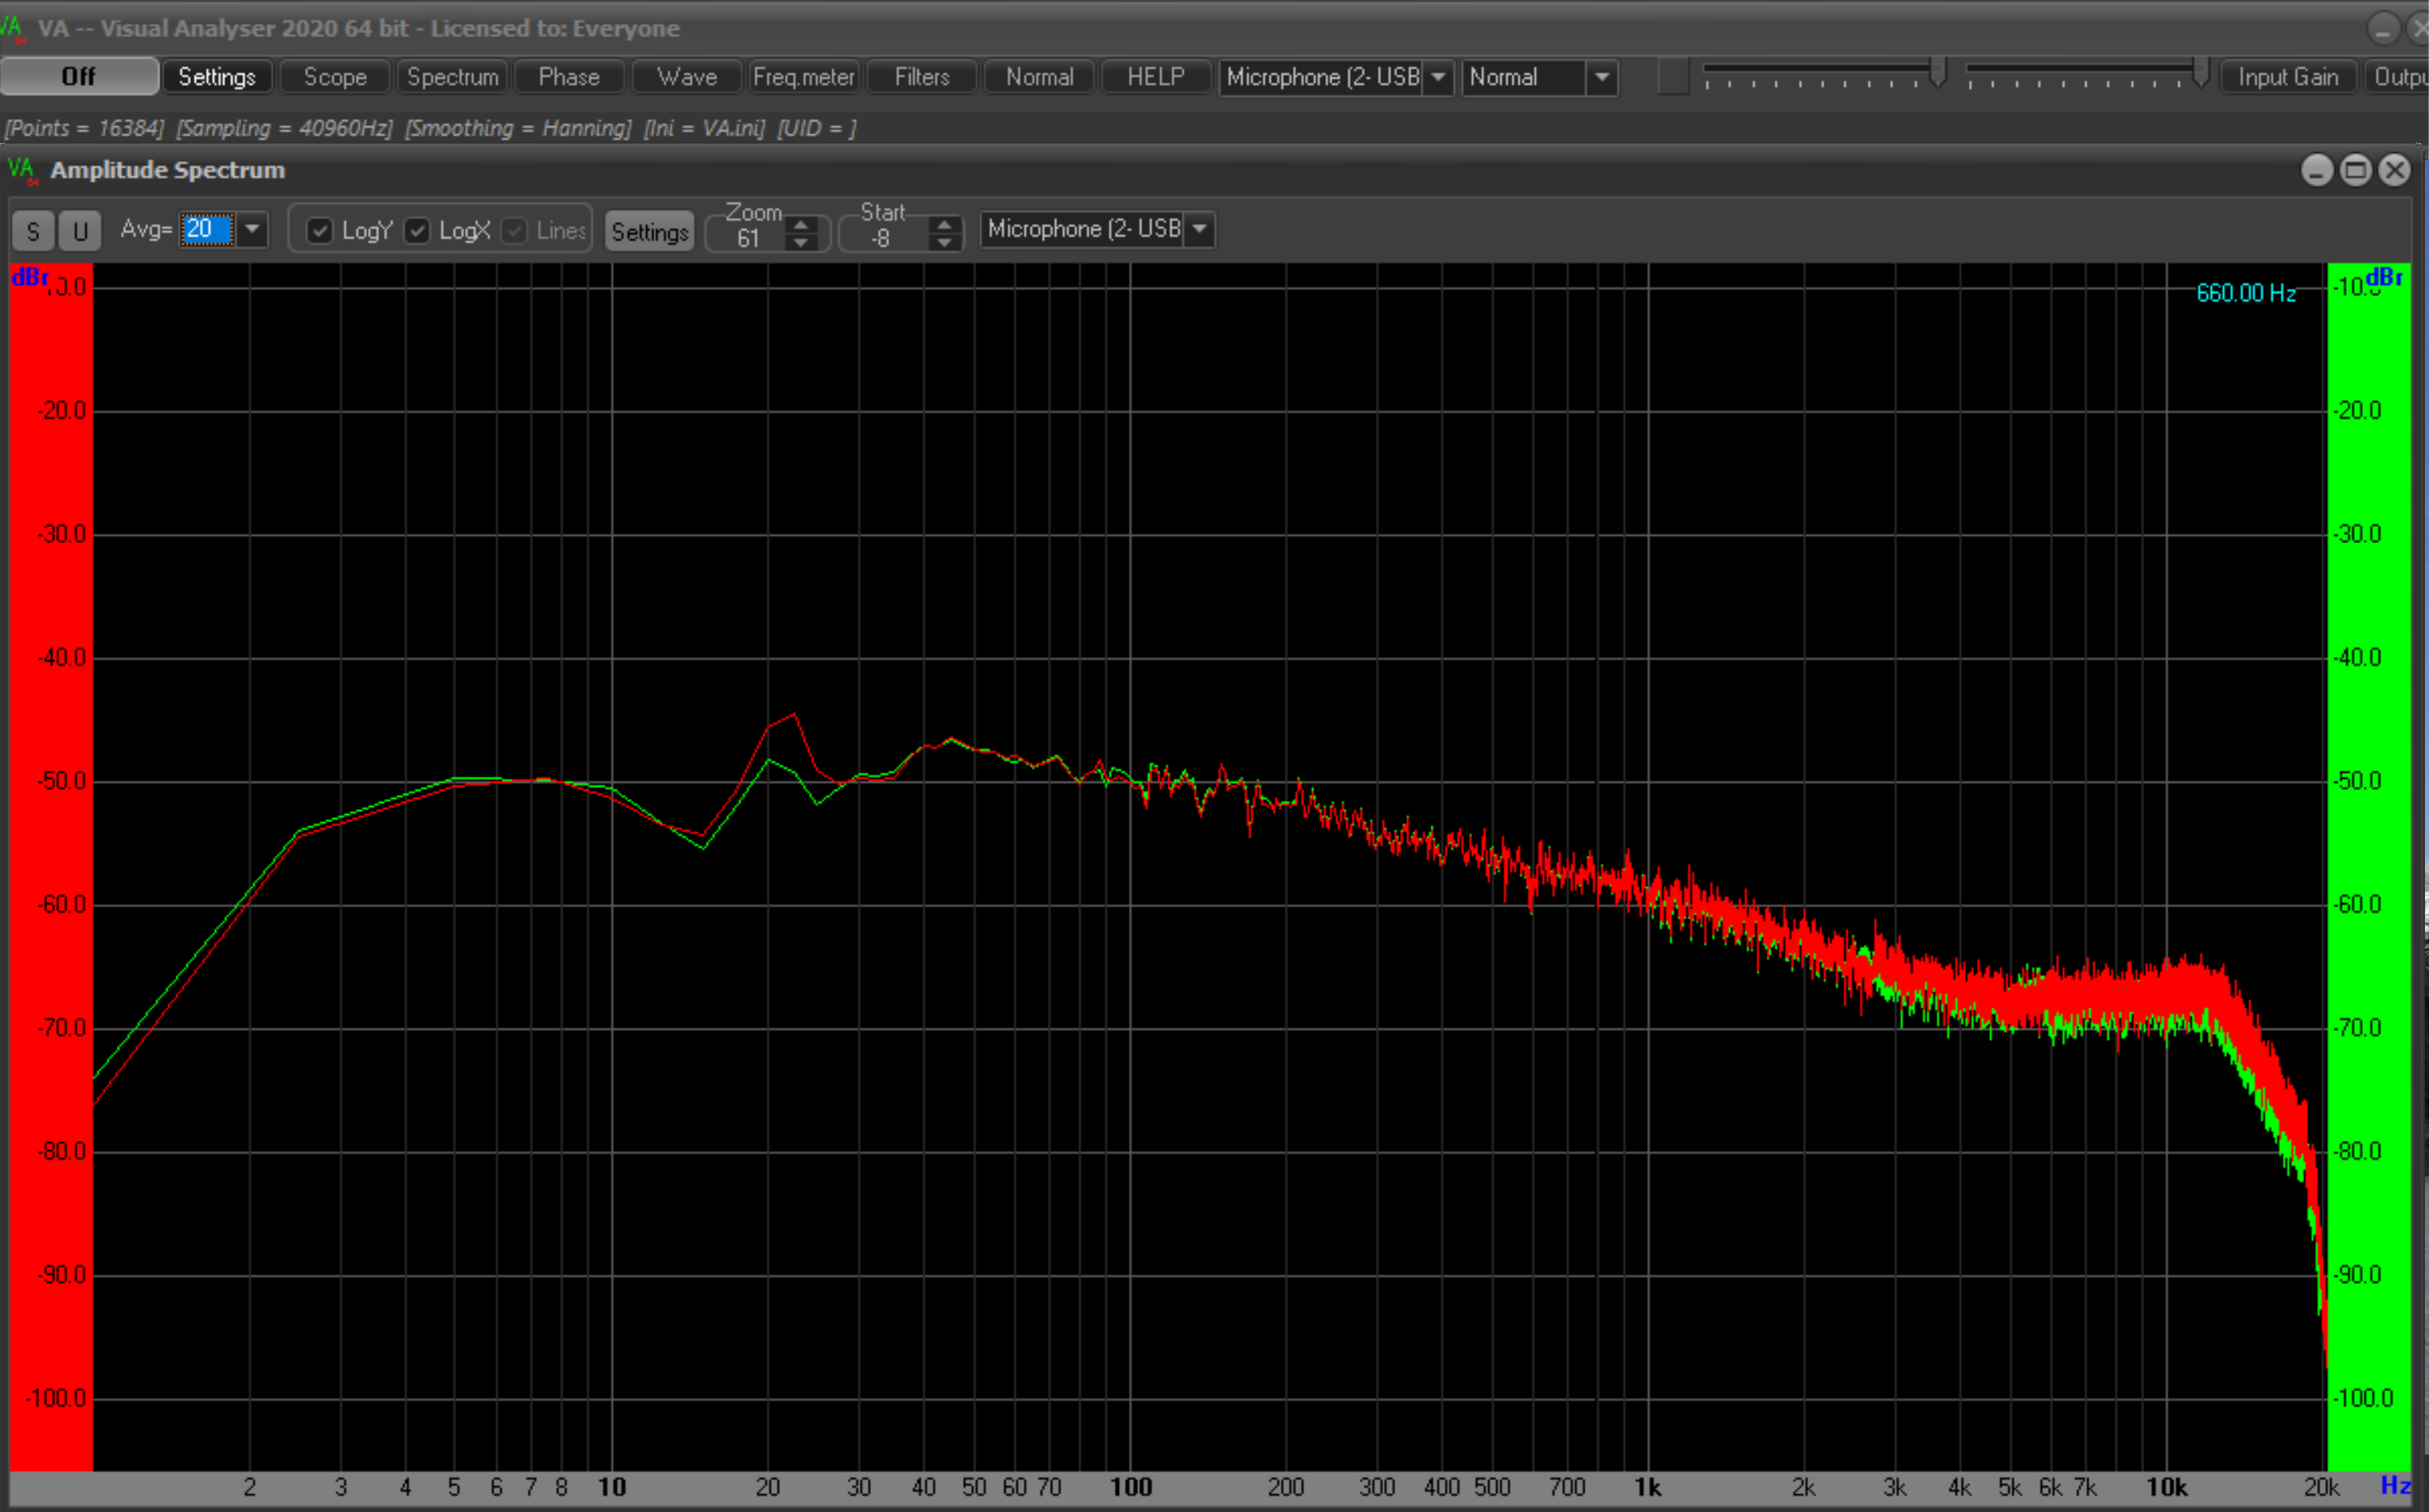2429x1512 pixels.
Task: Click the Smoothing = Hanning status text
Action: coord(518,128)
